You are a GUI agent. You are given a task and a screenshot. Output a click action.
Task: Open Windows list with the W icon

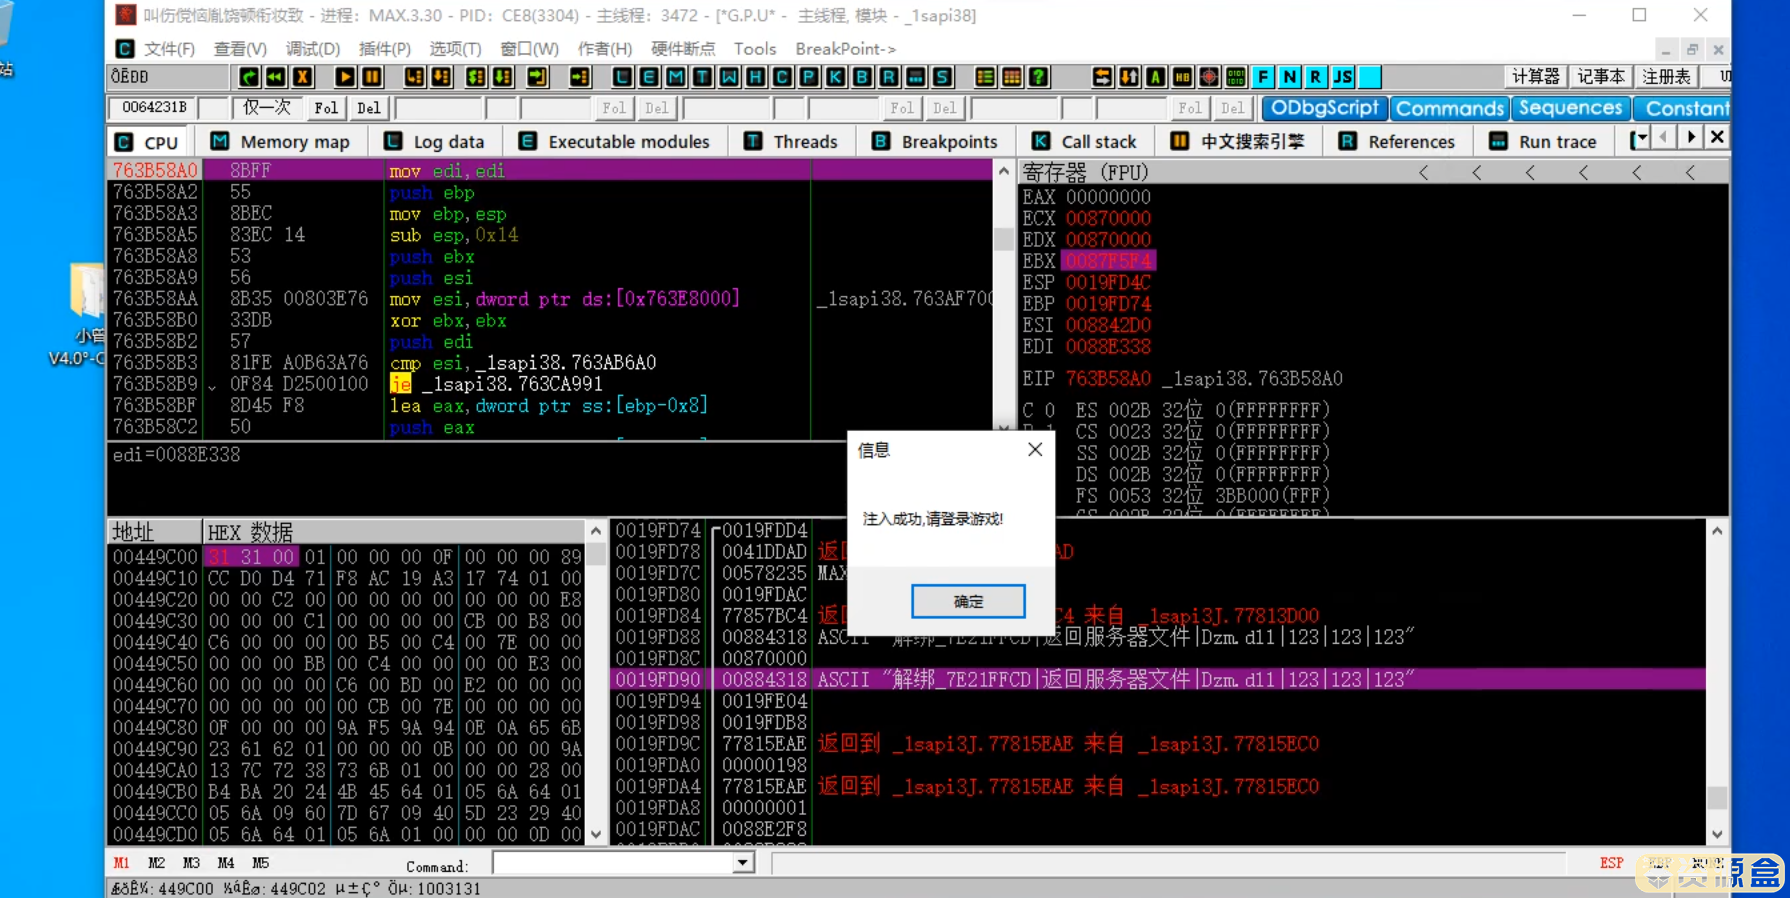pos(729,77)
